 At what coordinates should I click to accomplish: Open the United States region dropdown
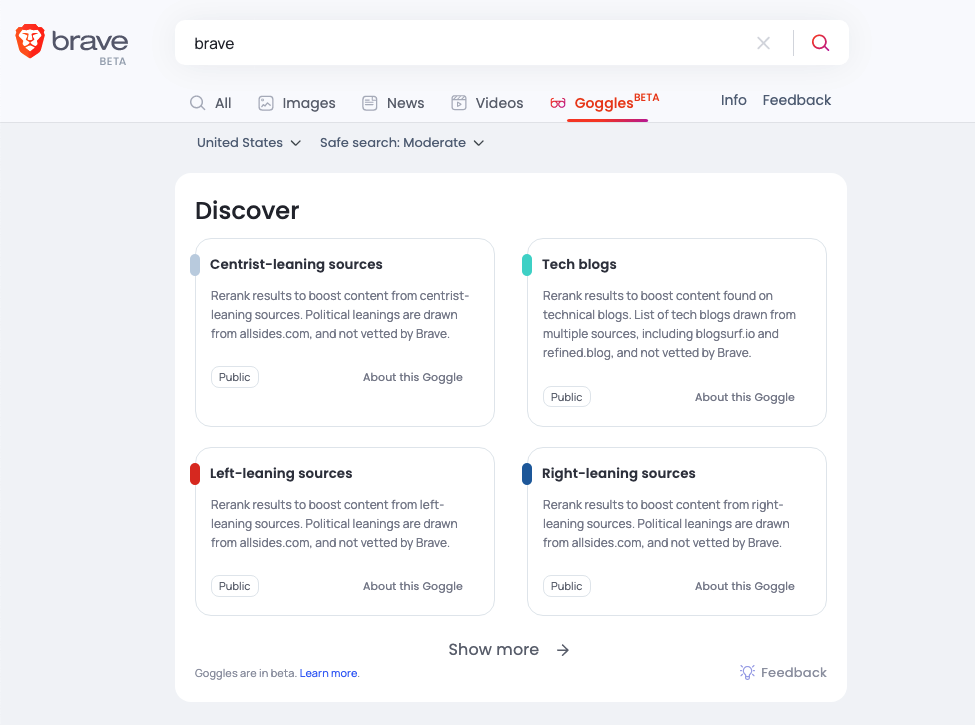(249, 142)
